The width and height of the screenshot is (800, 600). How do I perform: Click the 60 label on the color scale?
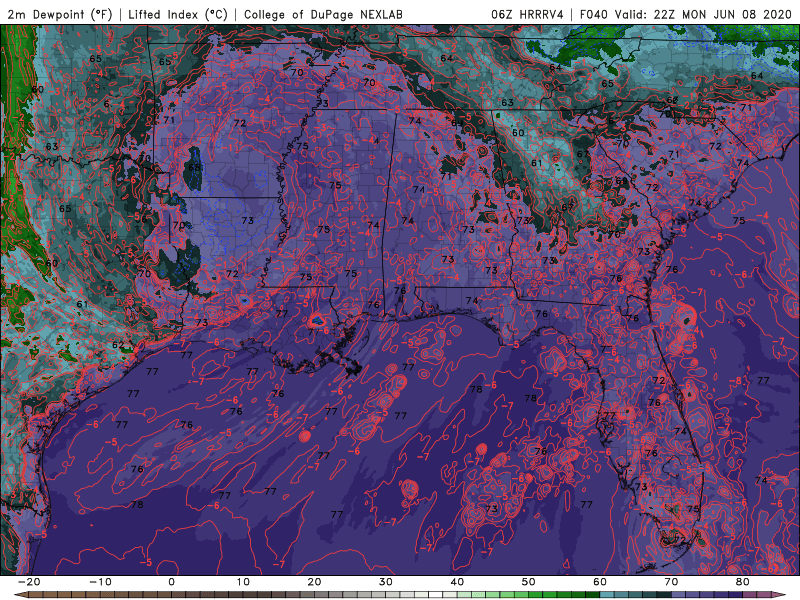click(600, 582)
